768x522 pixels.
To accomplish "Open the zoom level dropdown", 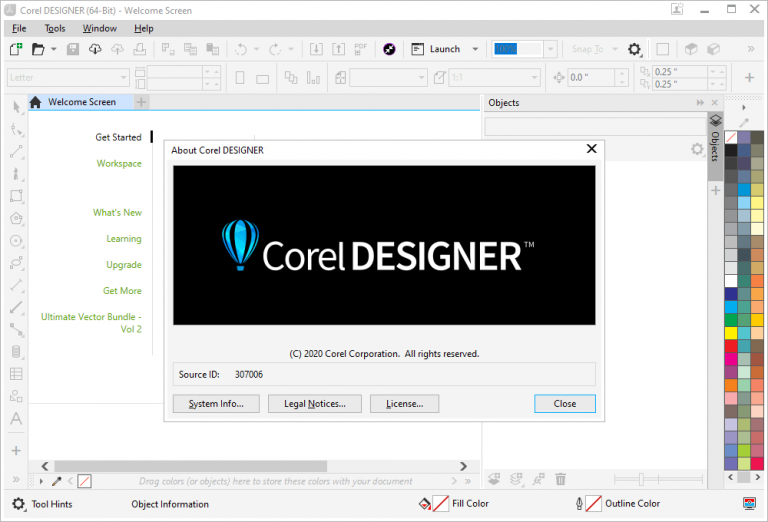I will tap(551, 49).
